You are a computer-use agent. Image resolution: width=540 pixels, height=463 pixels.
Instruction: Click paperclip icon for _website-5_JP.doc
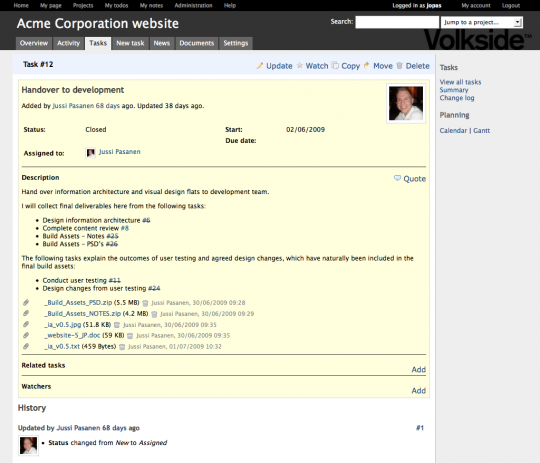26,335
